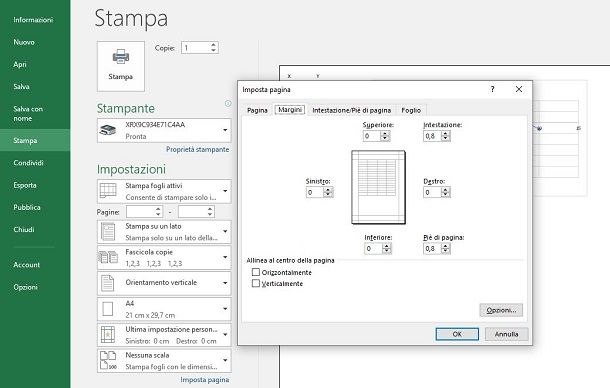The height and width of the screenshot is (388, 610).
Task: Decrease the Destro margin value
Action: coord(445,195)
